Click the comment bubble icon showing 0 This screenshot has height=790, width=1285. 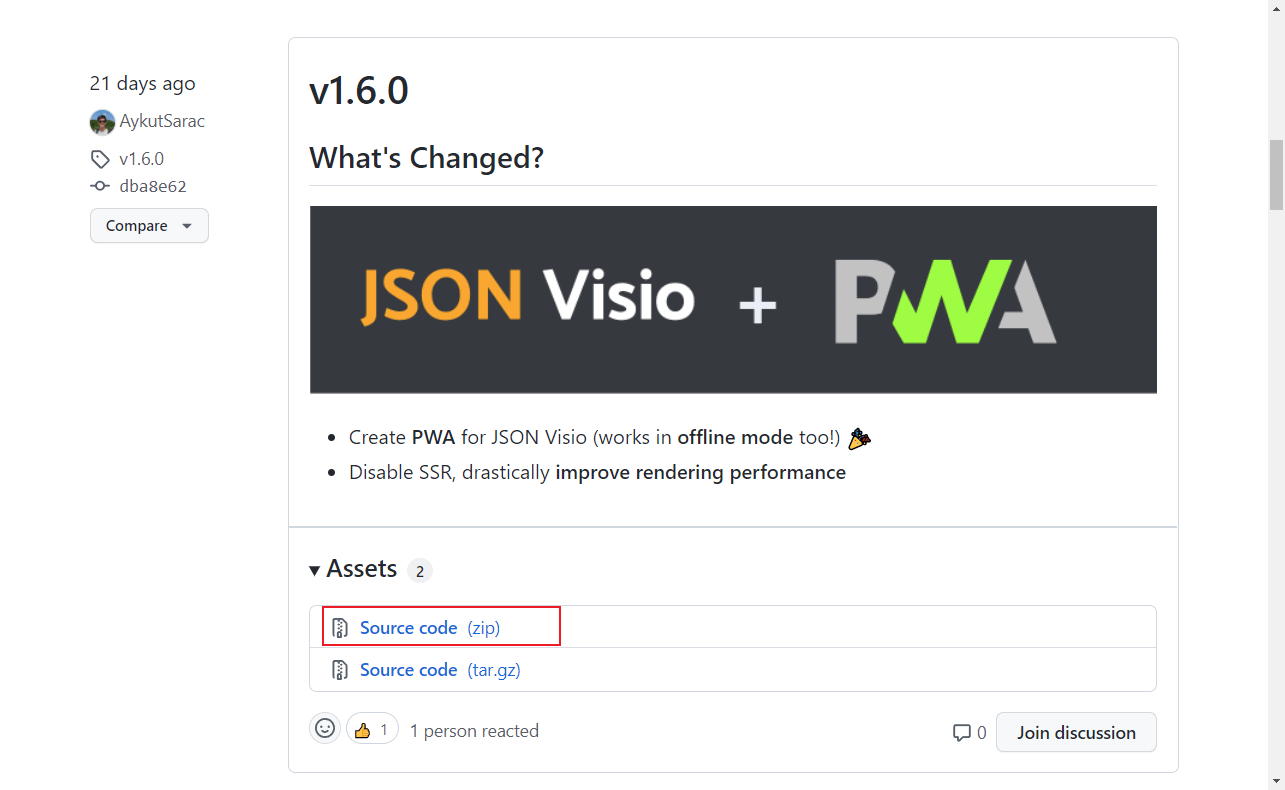tap(962, 733)
